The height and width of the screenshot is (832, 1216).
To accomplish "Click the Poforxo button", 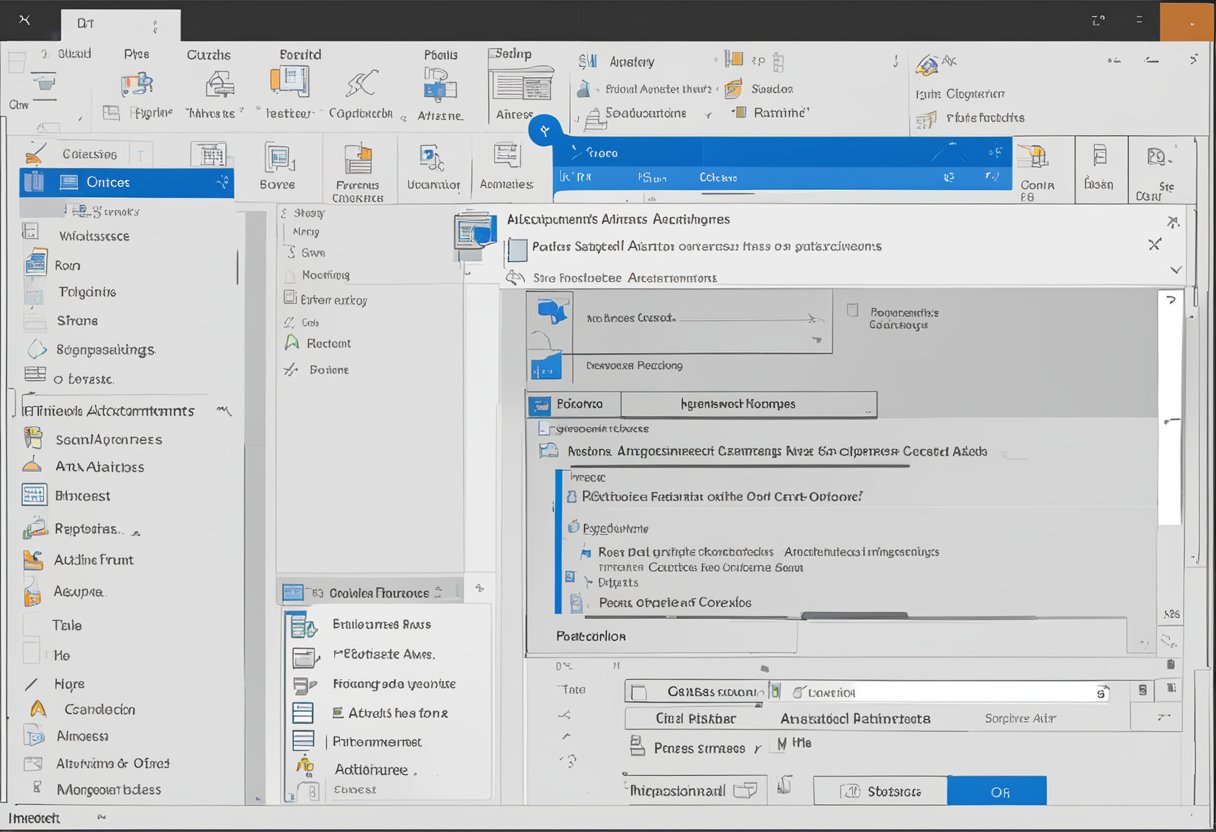I will (x=573, y=404).
